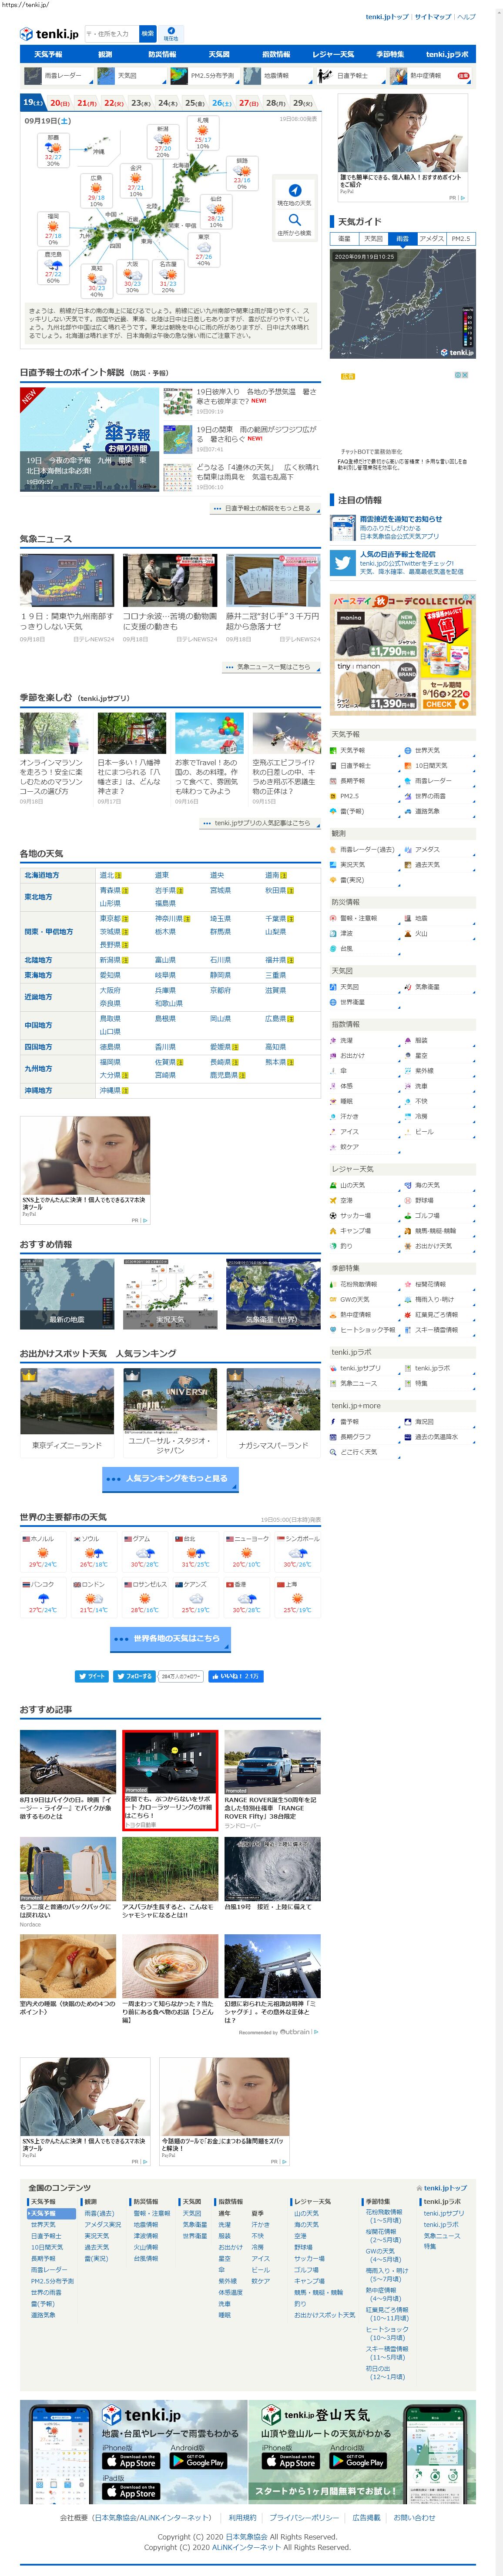Open the 地震 earthquake icon in 防災情報 sidebar
The image size is (503, 2576).
(x=407, y=918)
